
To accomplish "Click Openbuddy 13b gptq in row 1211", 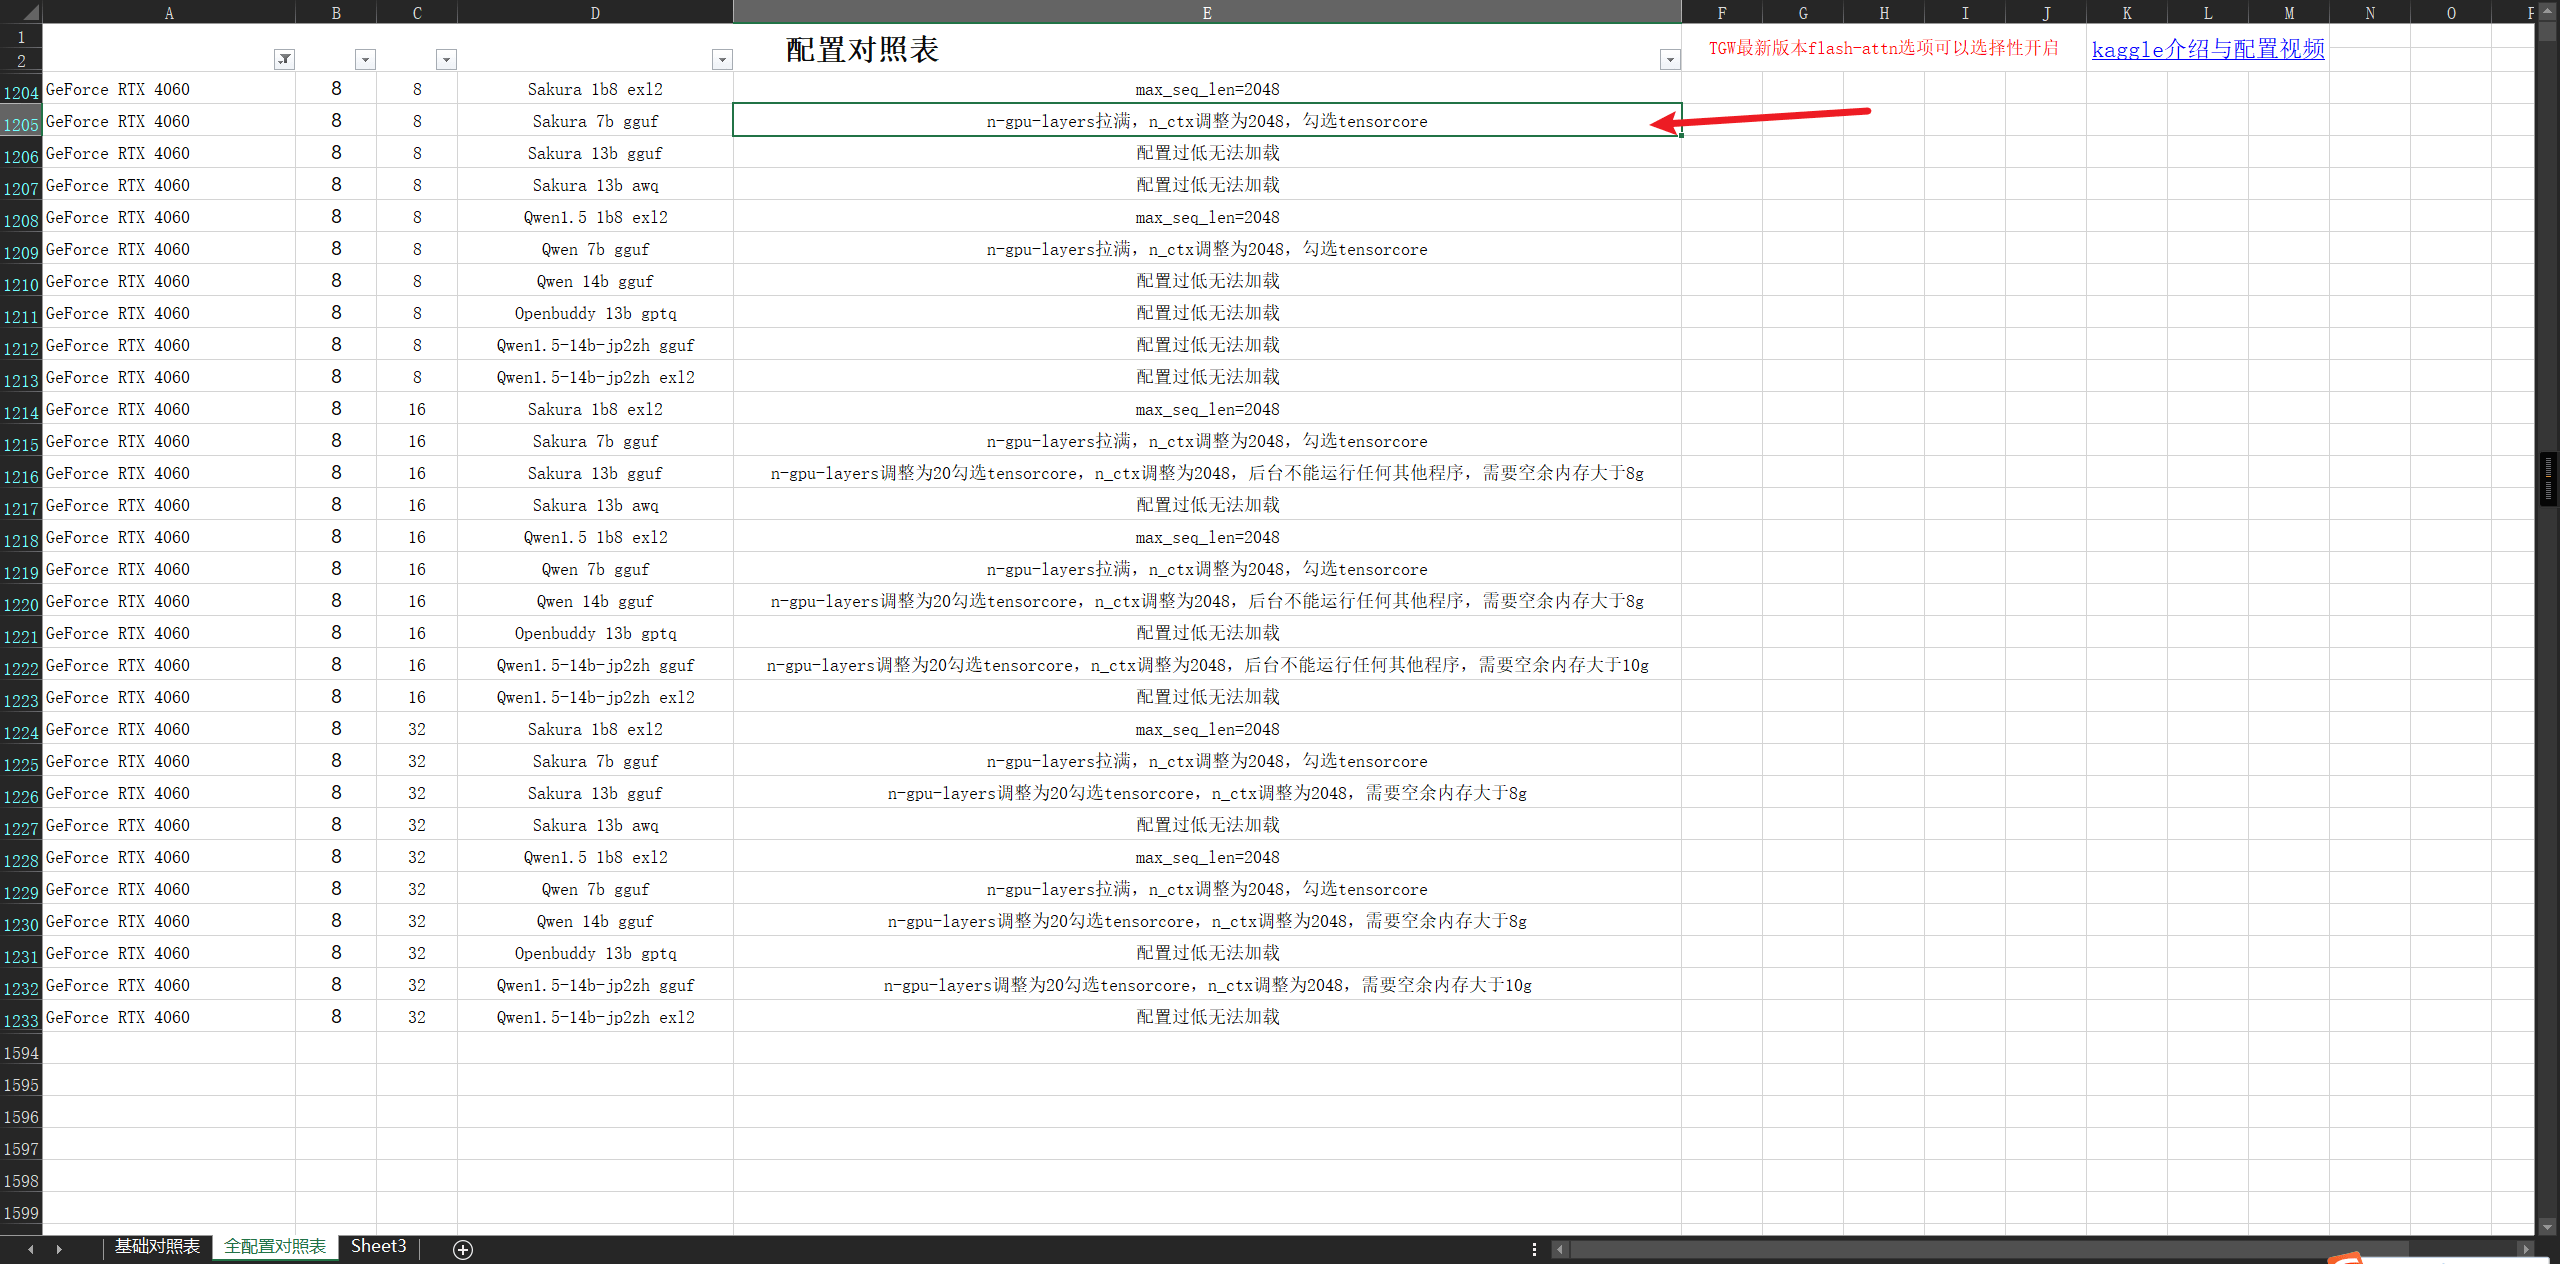I will point(595,313).
